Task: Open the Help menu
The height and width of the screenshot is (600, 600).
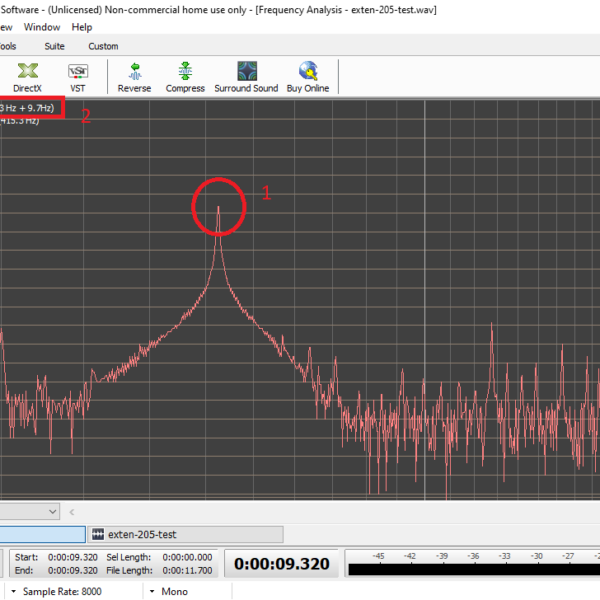Action: [82, 27]
